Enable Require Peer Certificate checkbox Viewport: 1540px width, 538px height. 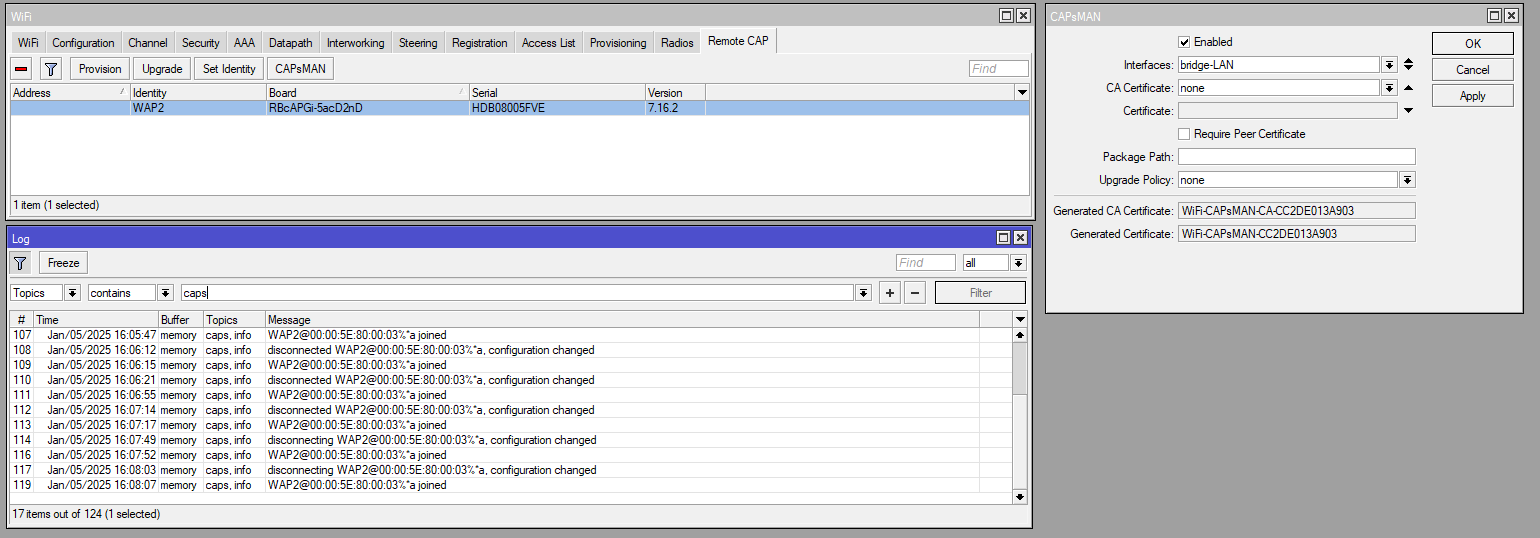click(x=1184, y=134)
